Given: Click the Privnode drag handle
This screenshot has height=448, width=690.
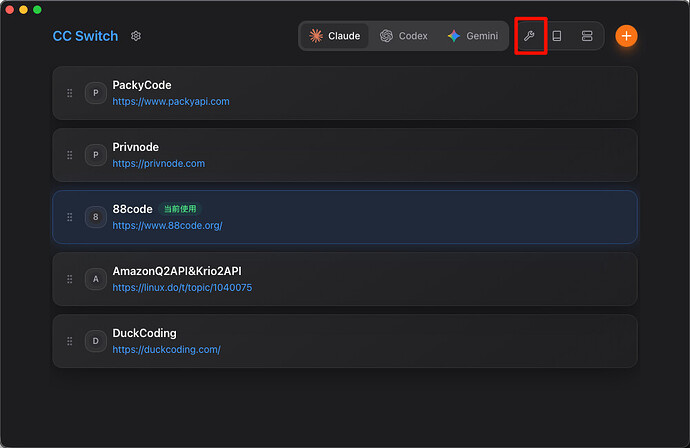Looking at the screenshot, I should click(70, 155).
